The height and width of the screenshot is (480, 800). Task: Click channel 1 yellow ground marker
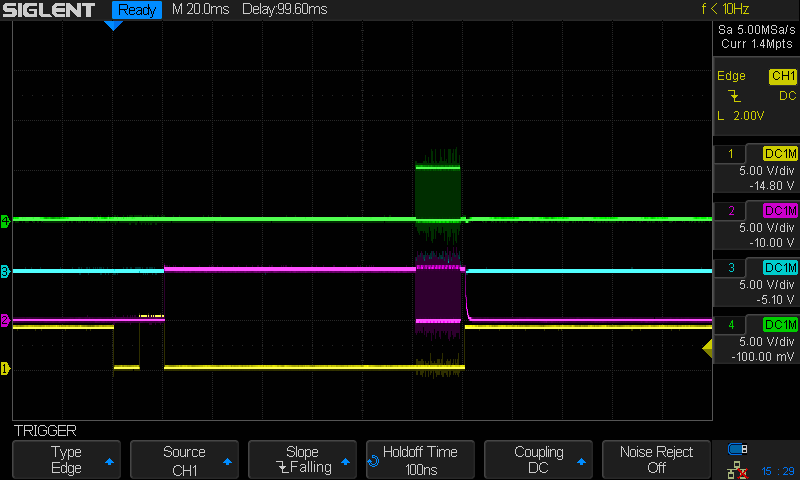tap(5, 368)
